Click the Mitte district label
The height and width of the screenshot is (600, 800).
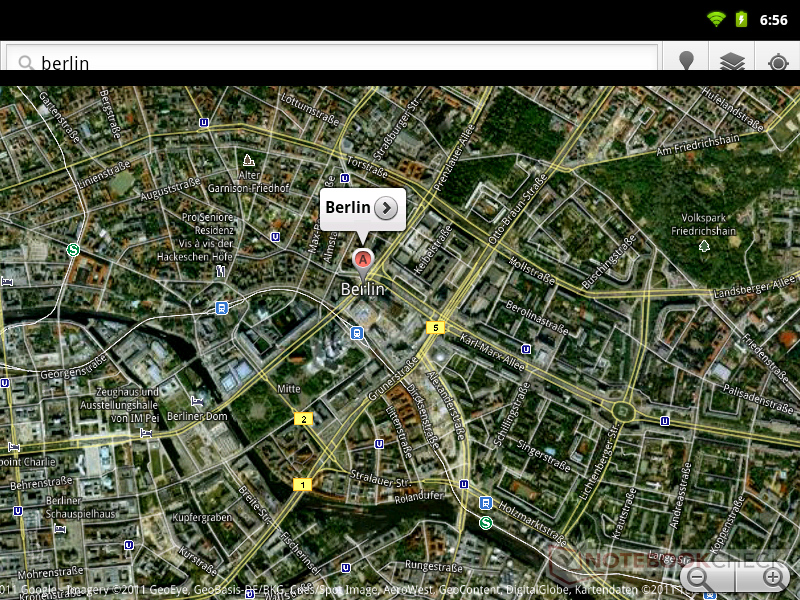(289, 389)
